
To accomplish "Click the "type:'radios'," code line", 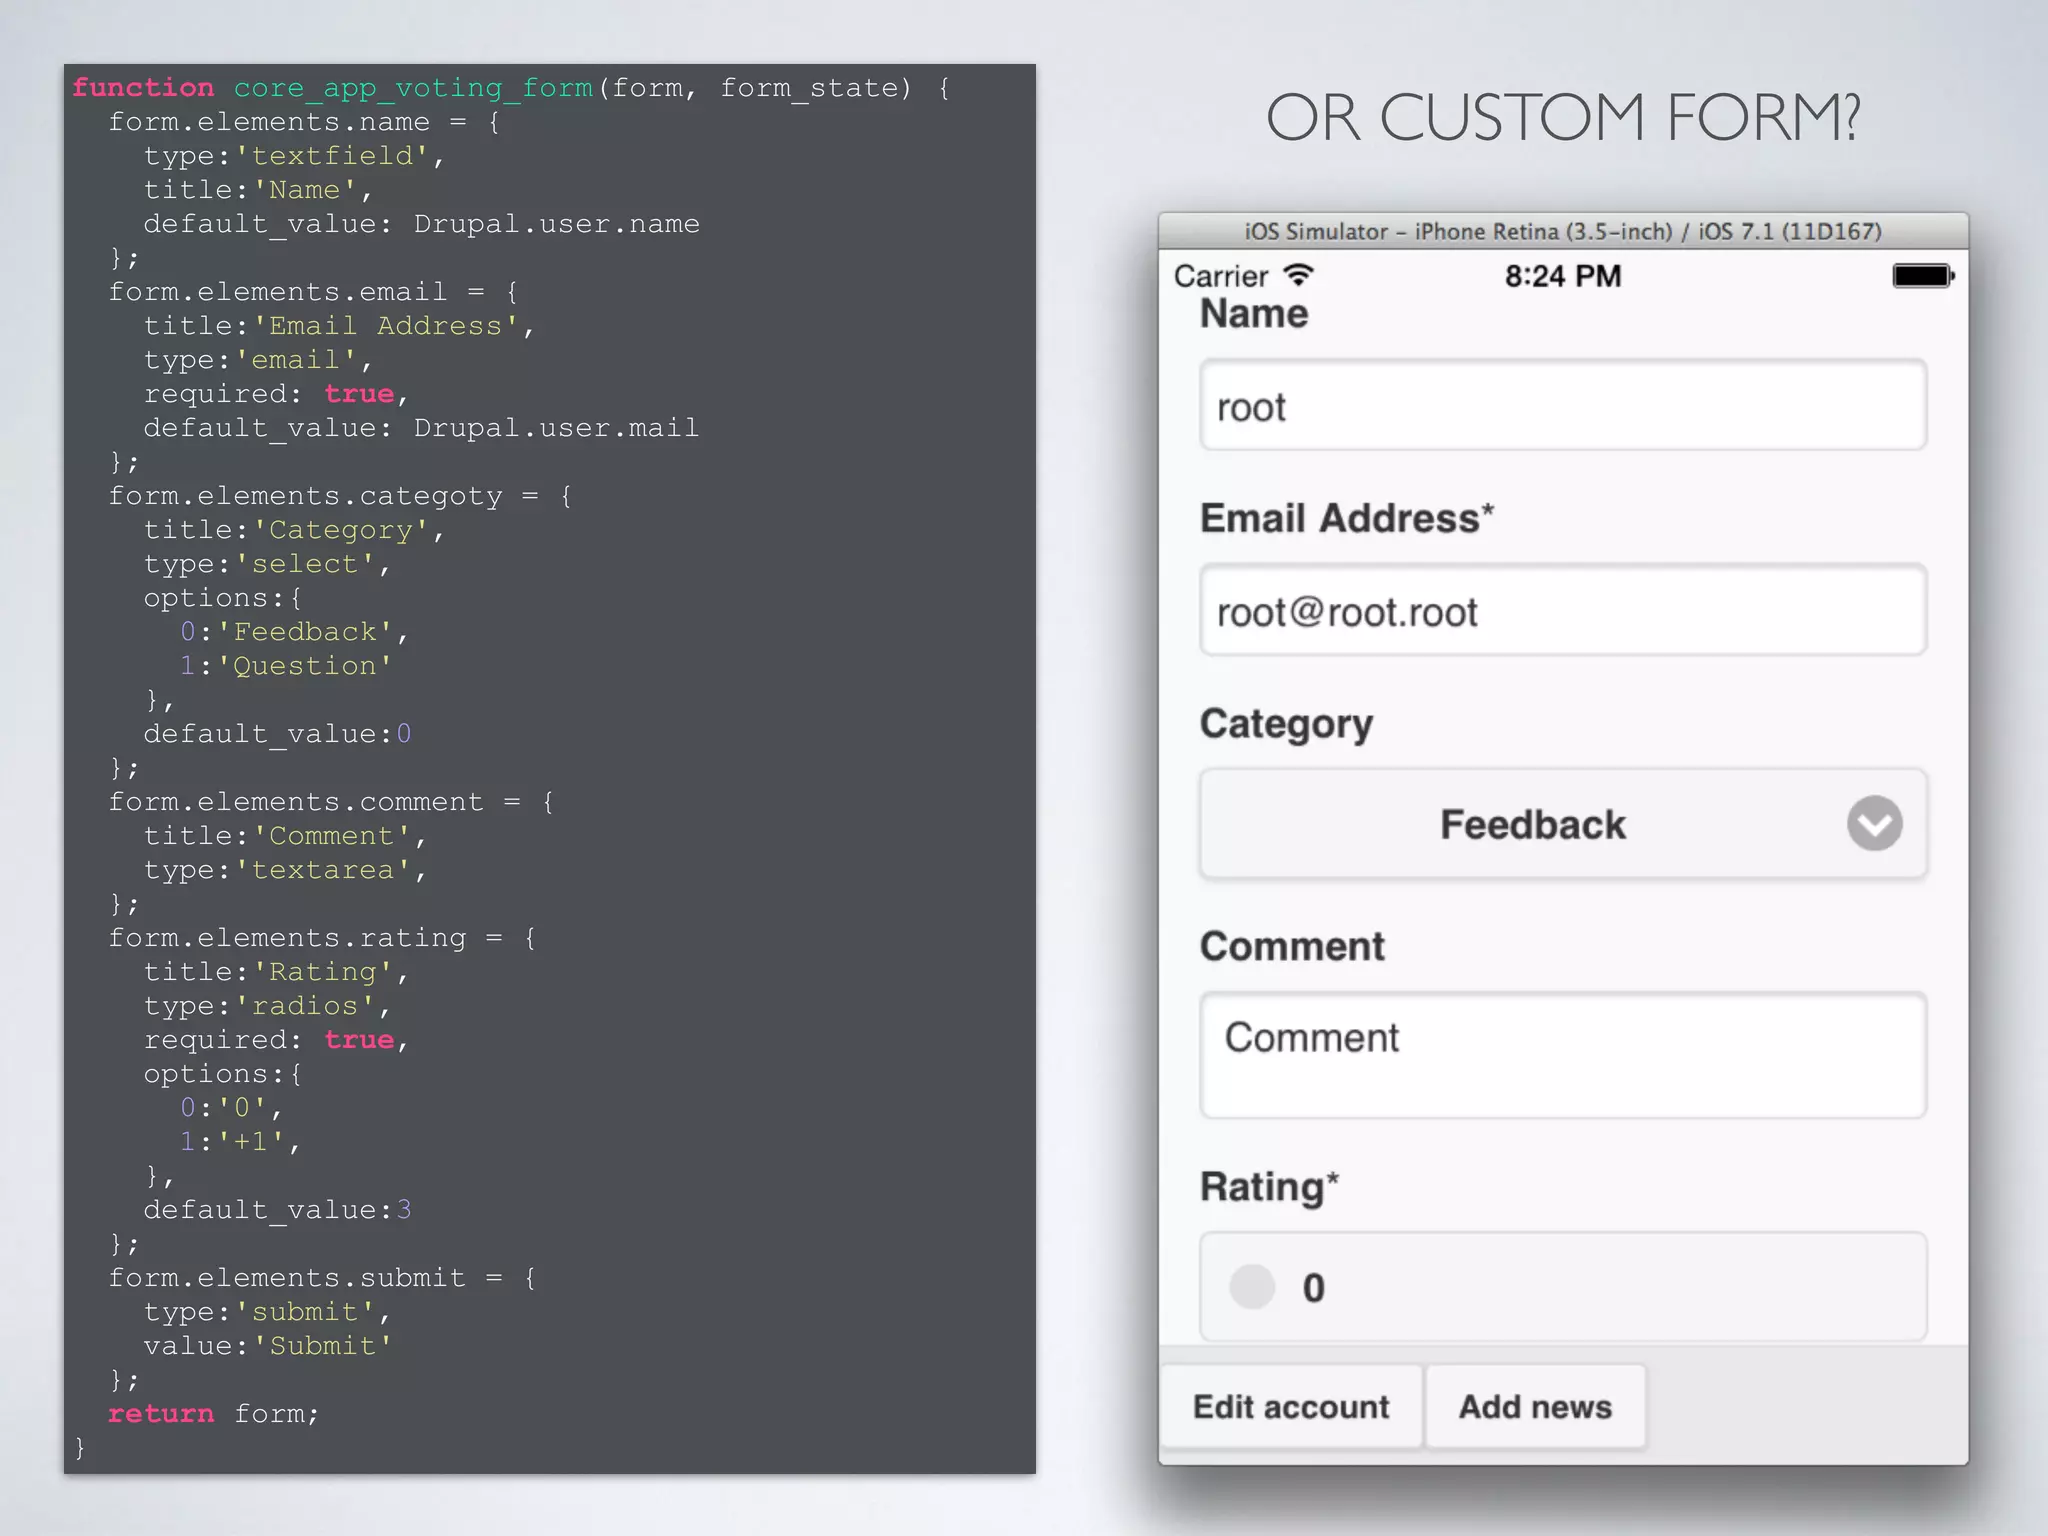I will click(x=267, y=1006).
